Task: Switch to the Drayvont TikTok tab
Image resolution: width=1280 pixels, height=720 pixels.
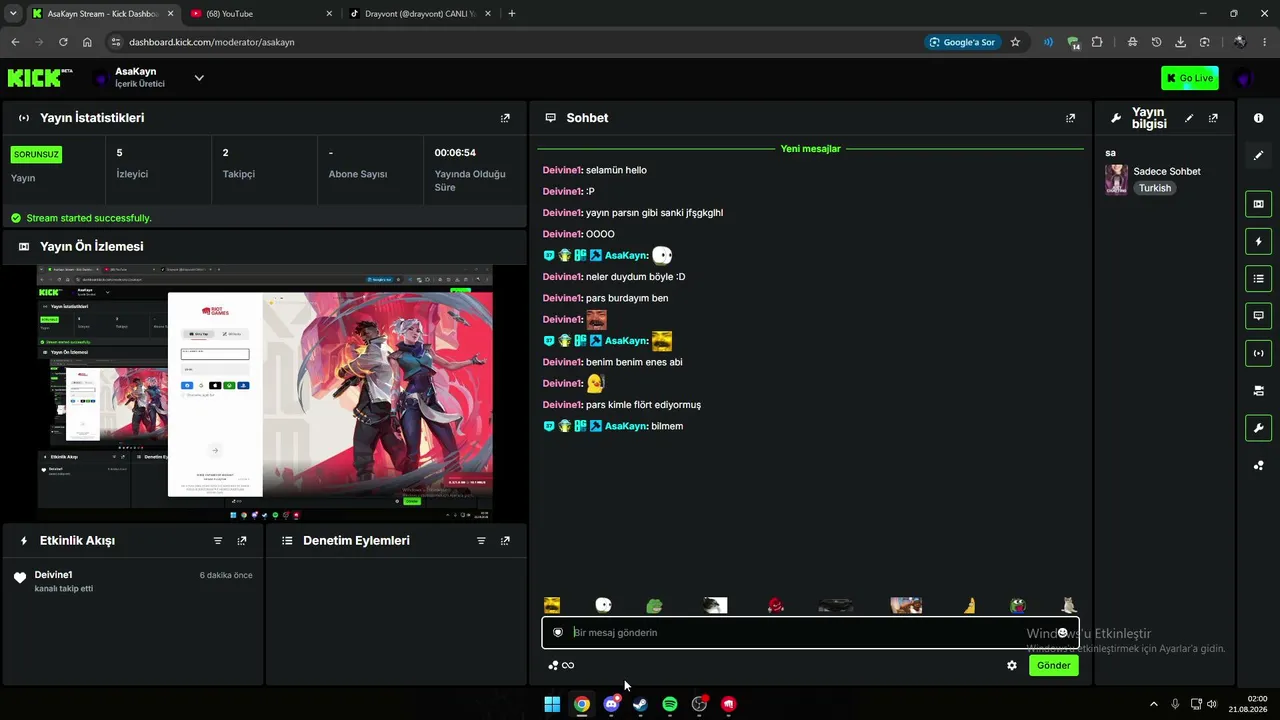Action: [x=420, y=14]
